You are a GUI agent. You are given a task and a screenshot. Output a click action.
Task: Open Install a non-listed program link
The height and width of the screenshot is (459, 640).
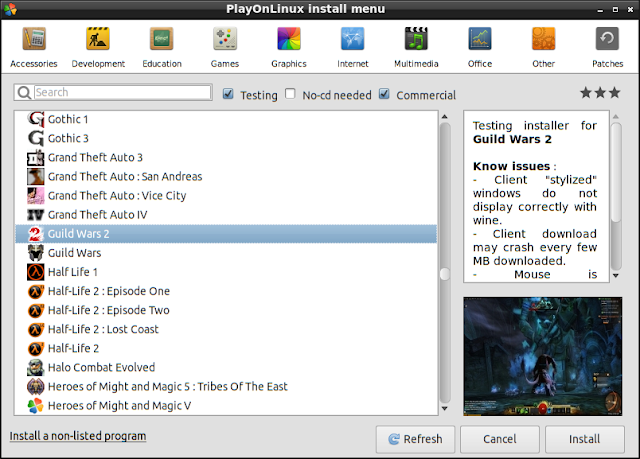click(78, 436)
